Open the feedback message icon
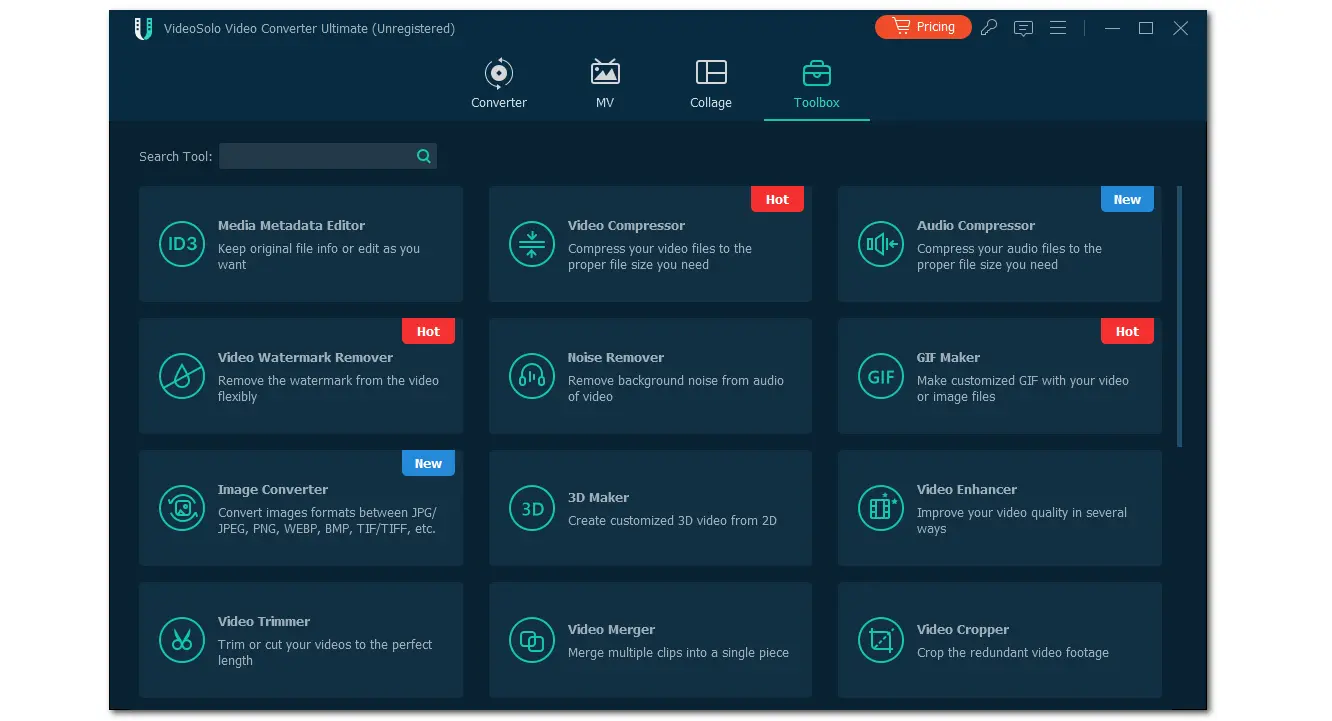The image size is (1332, 721). (x=1023, y=28)
